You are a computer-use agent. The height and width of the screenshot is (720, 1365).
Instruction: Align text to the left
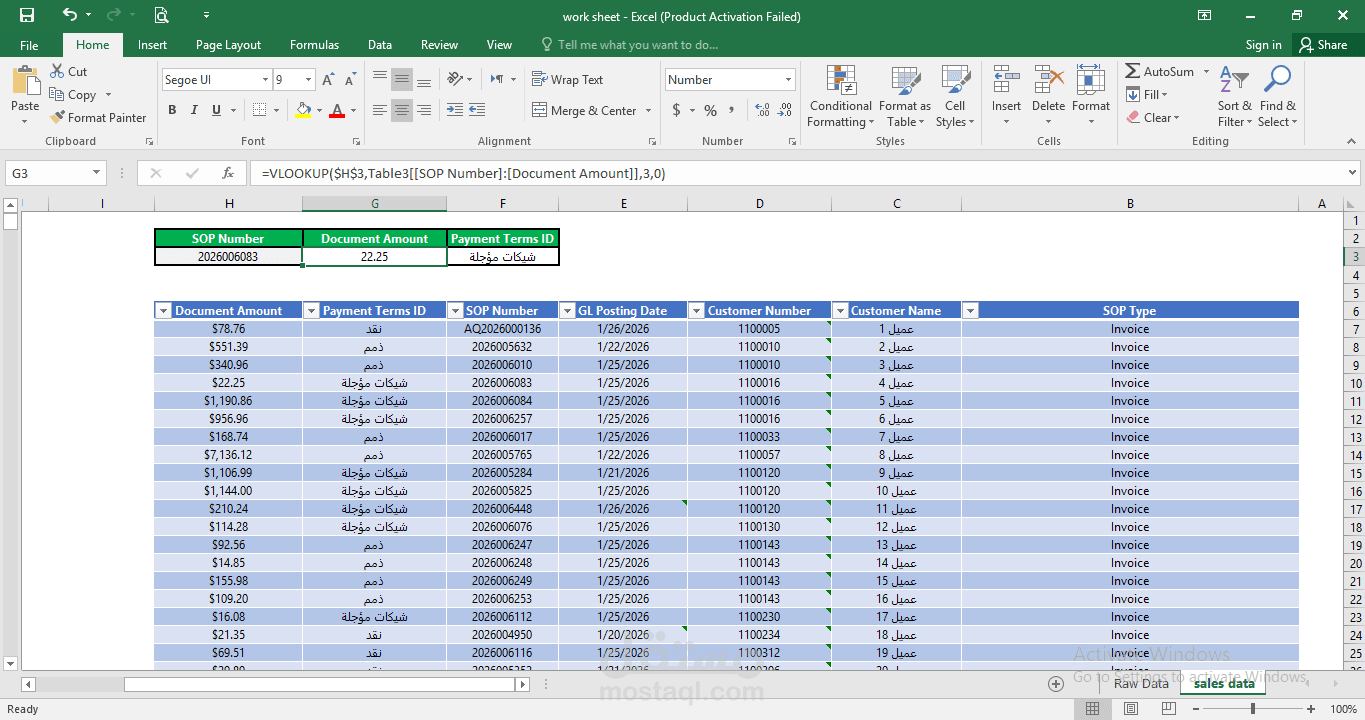click(x=380, y=110)
